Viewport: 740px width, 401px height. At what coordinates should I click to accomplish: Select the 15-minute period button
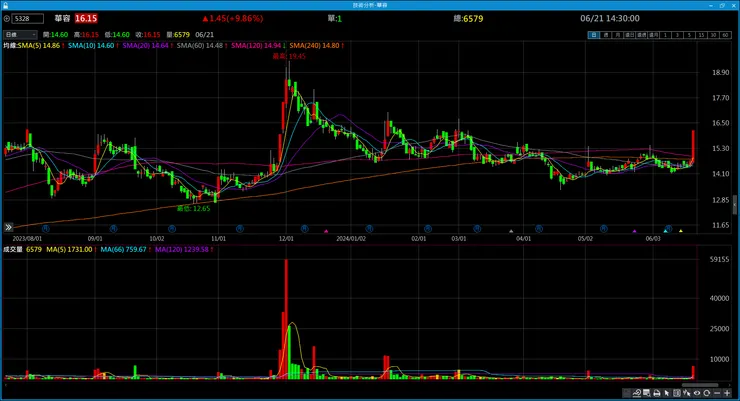[701, 35]
